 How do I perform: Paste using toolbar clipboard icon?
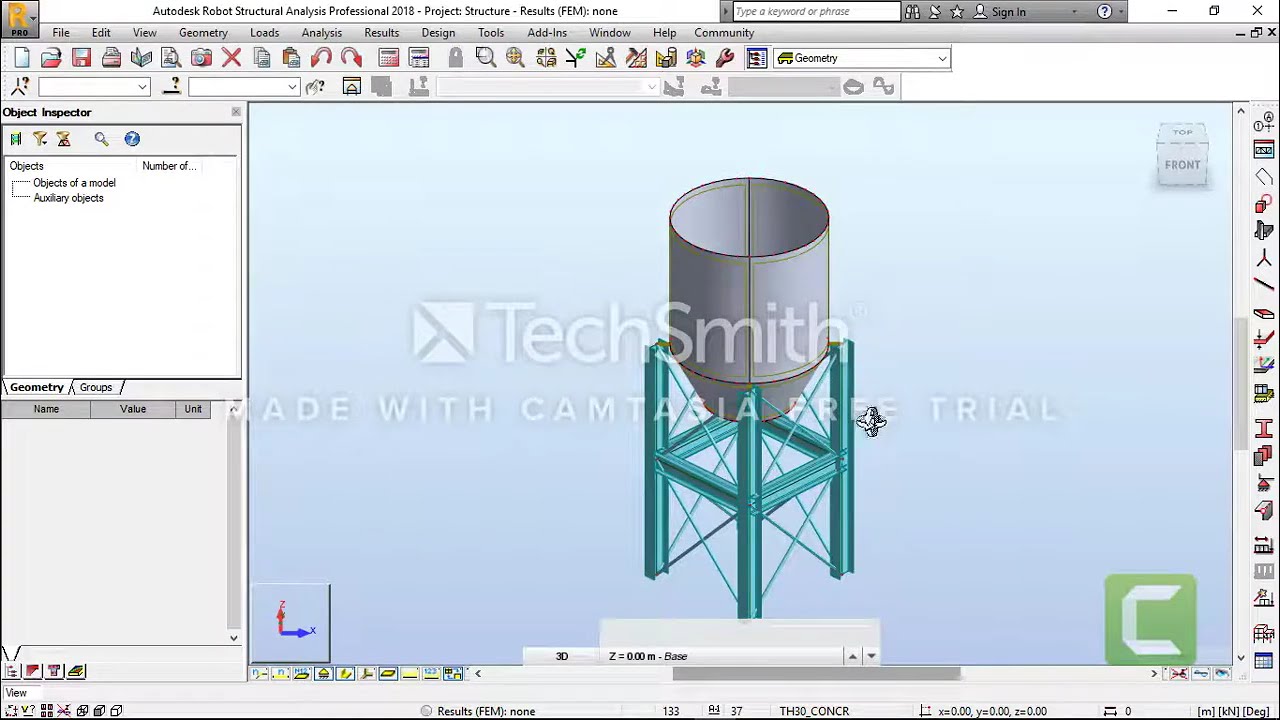pos(291,58)
